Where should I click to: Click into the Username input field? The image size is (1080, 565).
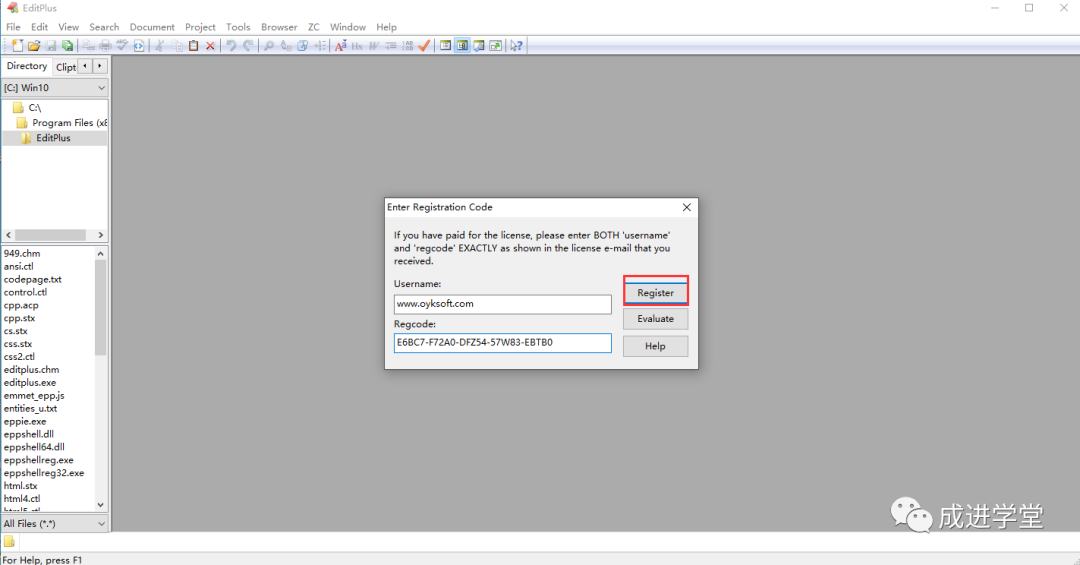tap(502, 304)
